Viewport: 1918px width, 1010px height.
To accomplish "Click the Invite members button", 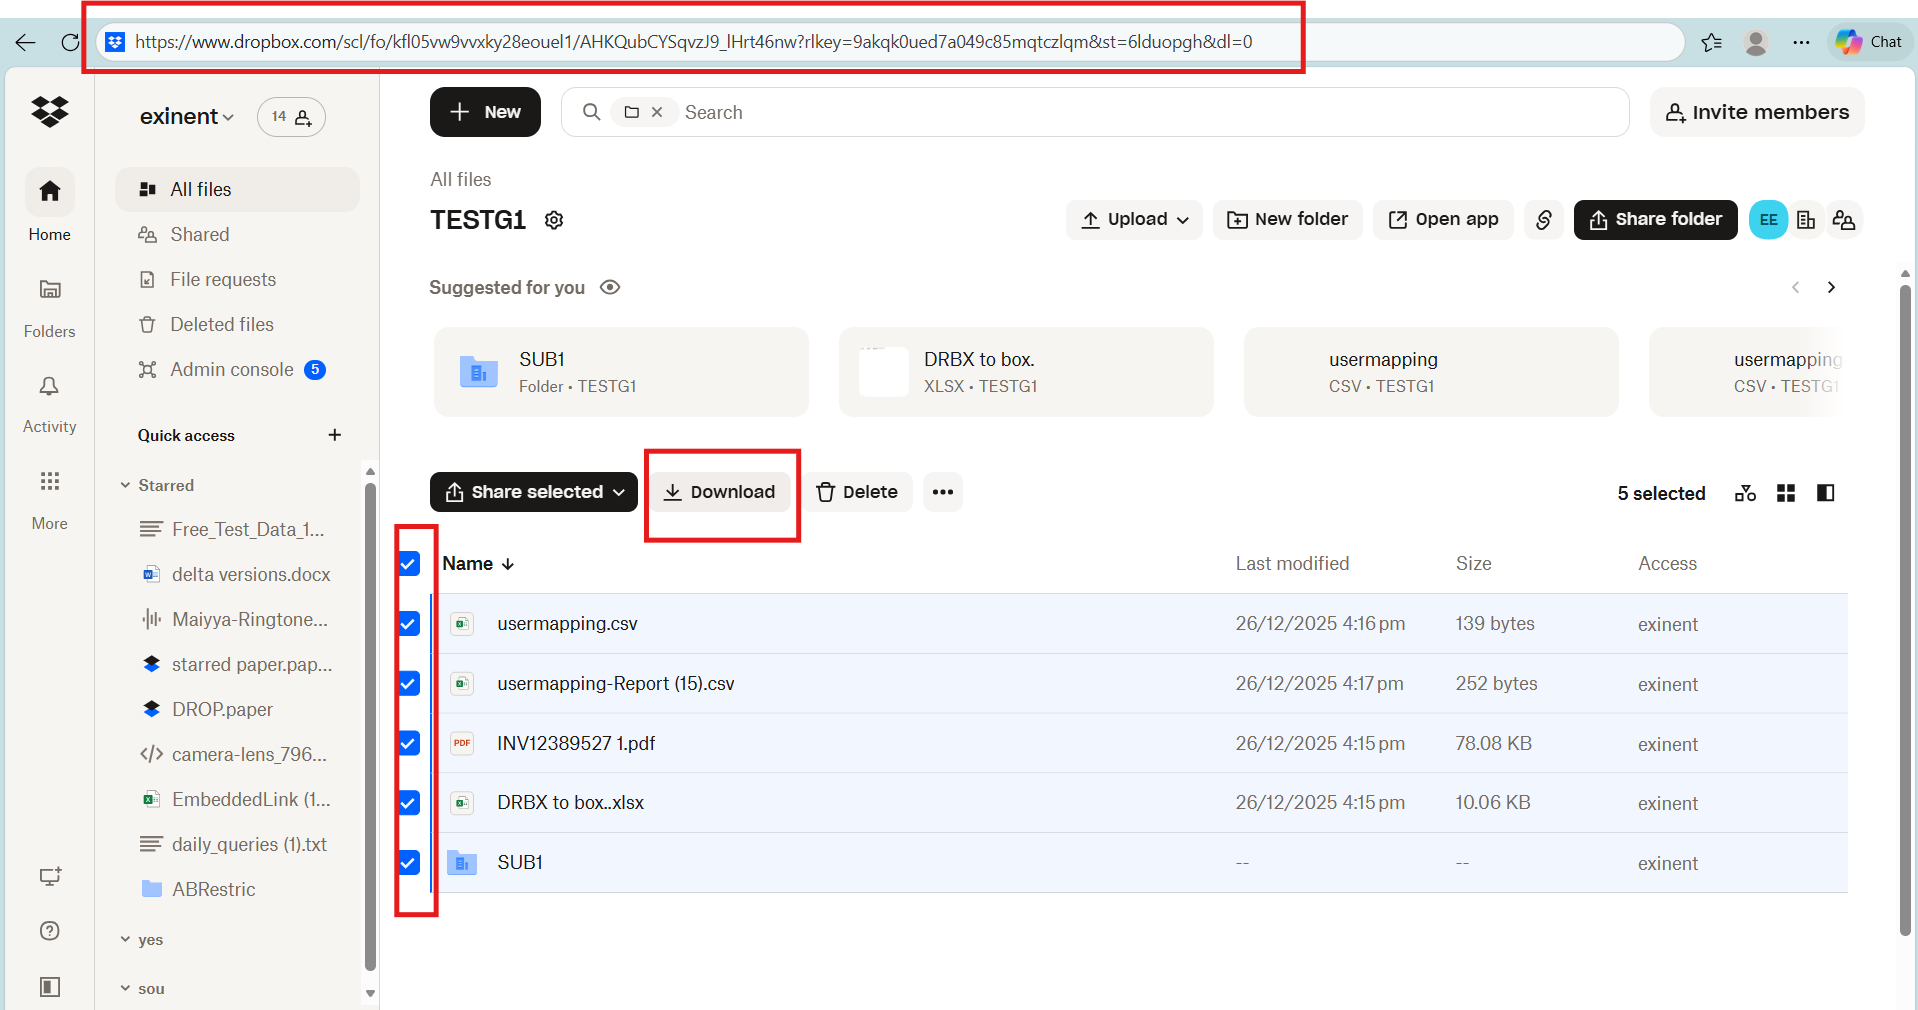I will pyautogui.click(x=1757, y=111).
